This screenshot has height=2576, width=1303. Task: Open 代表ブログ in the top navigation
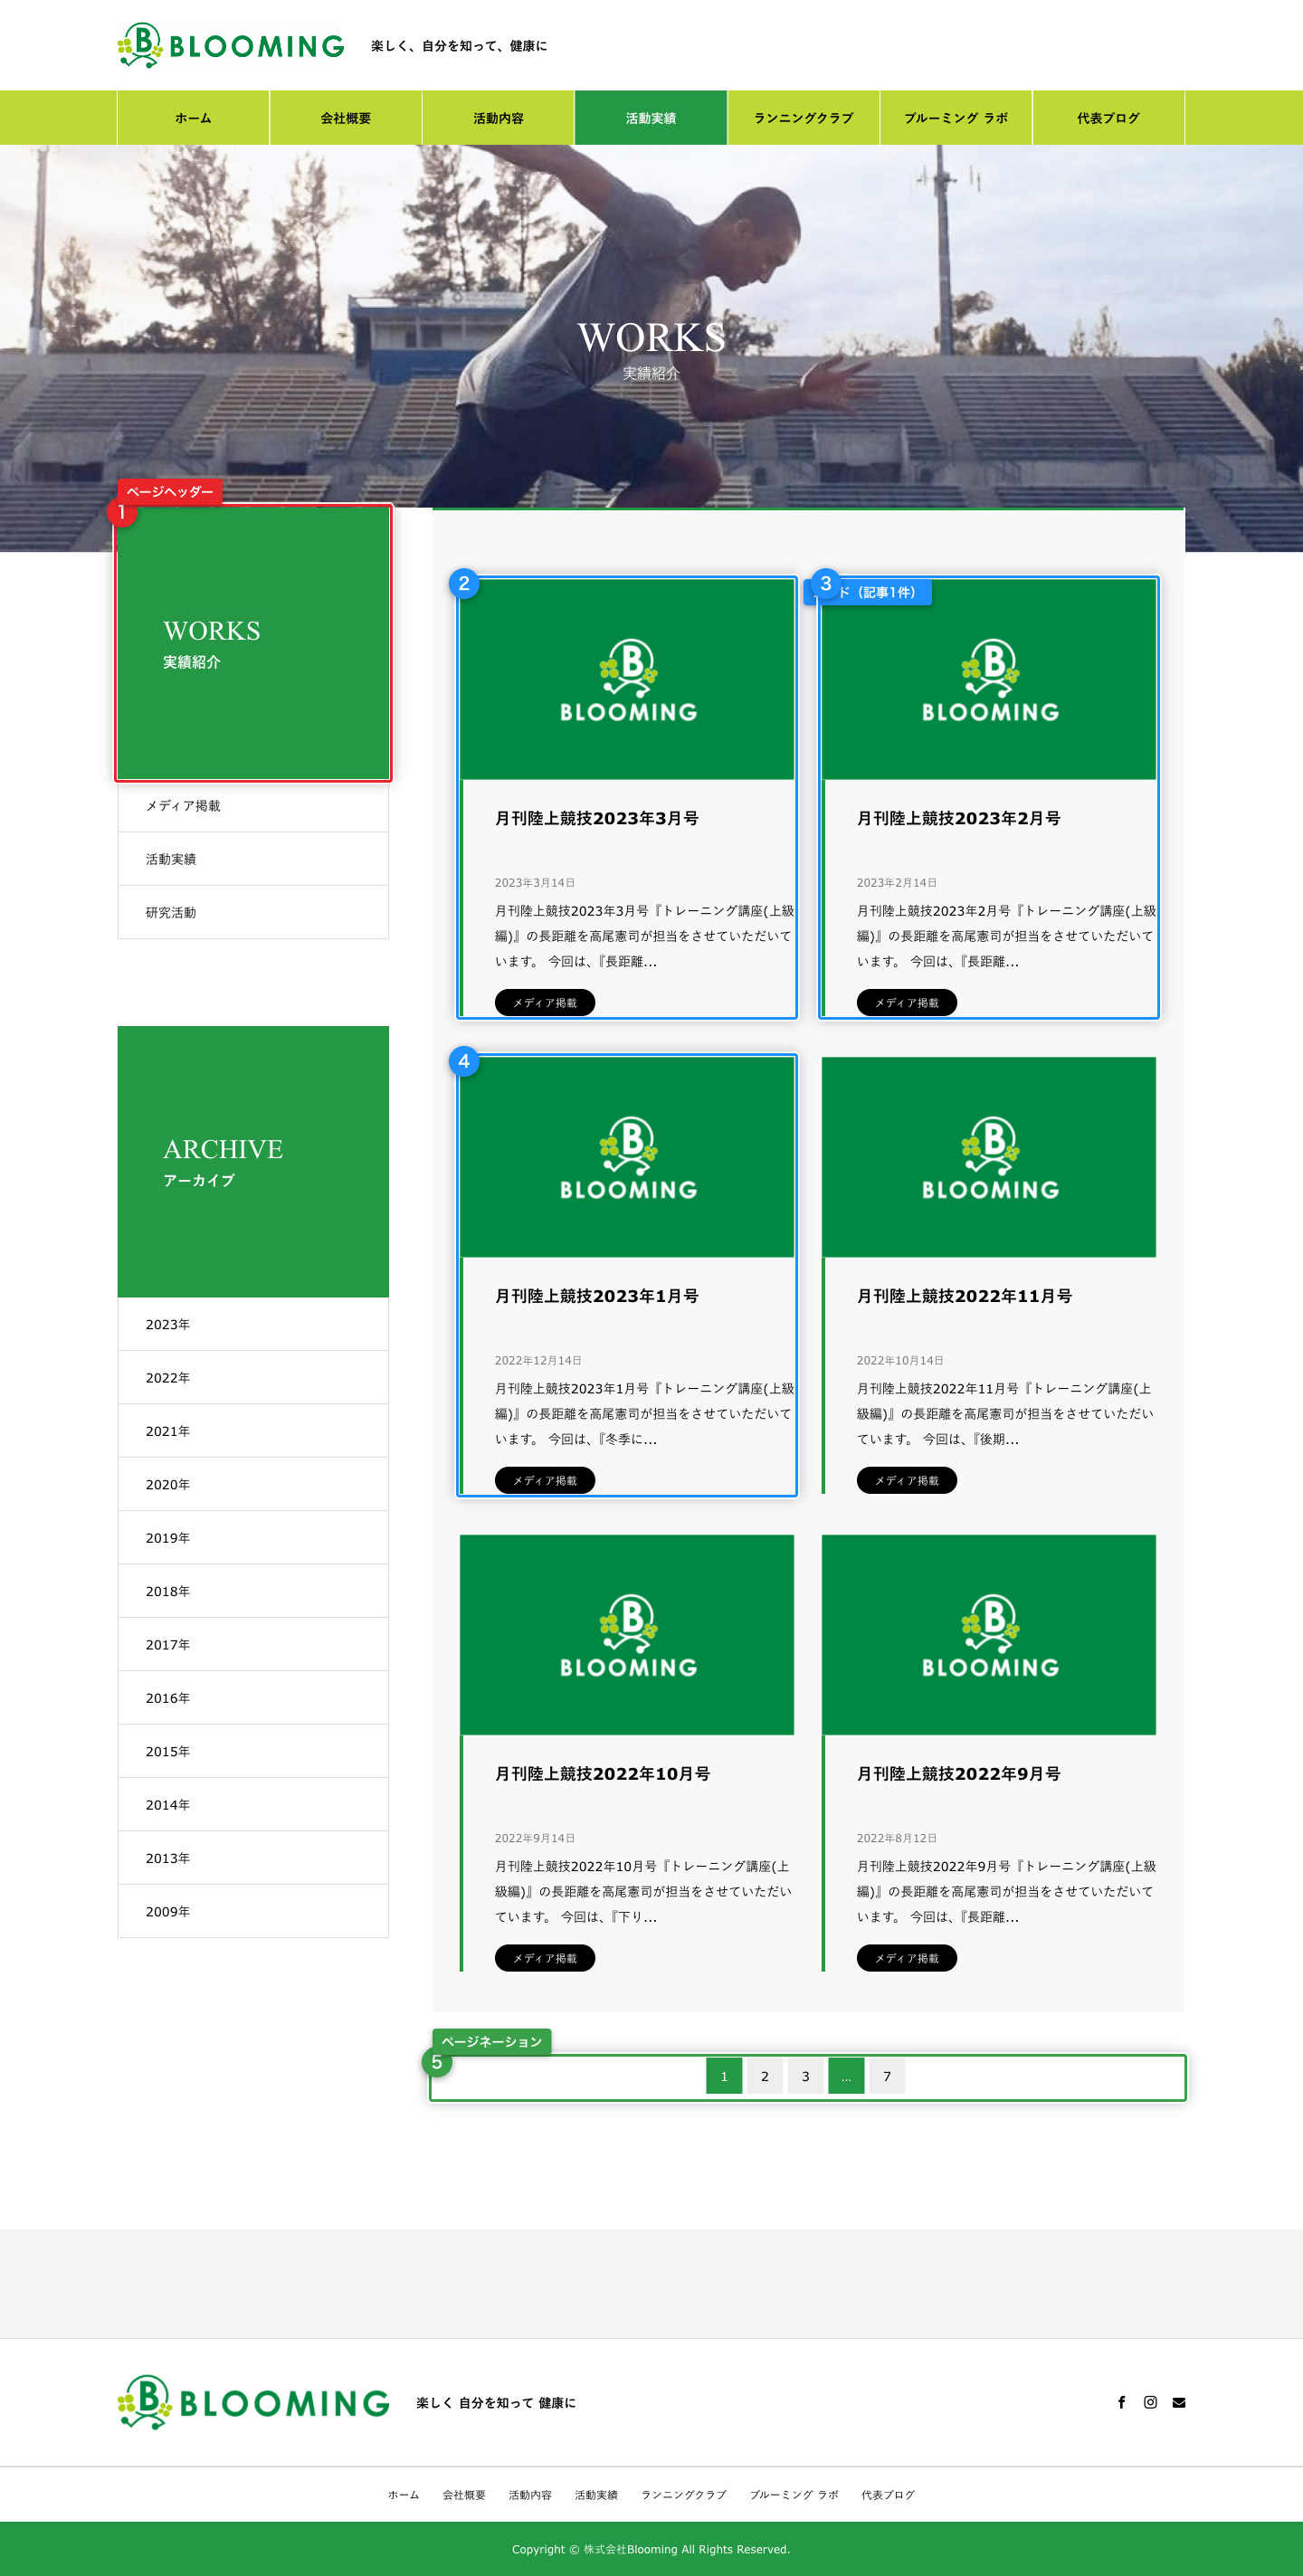[x=1108, y=118]
